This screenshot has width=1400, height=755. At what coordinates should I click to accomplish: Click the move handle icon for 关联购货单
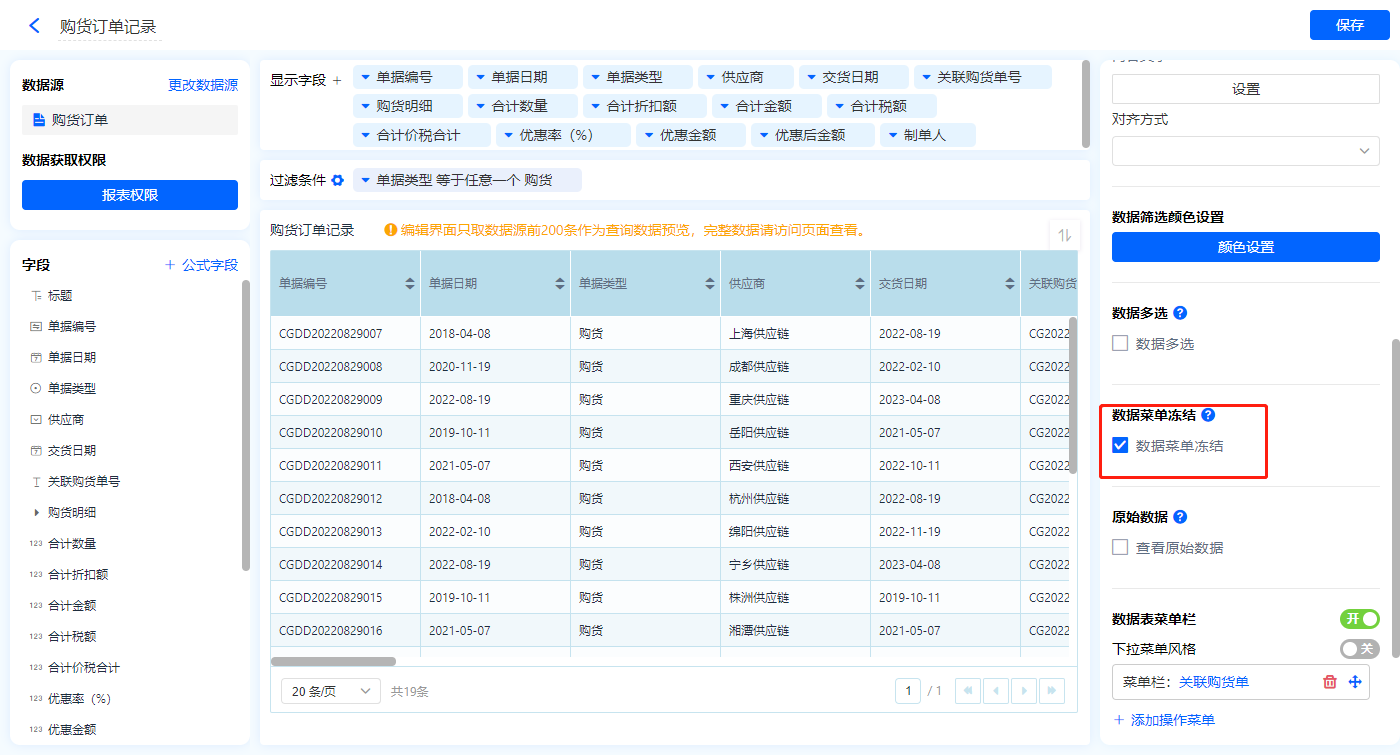click(x=1356, y=682)
